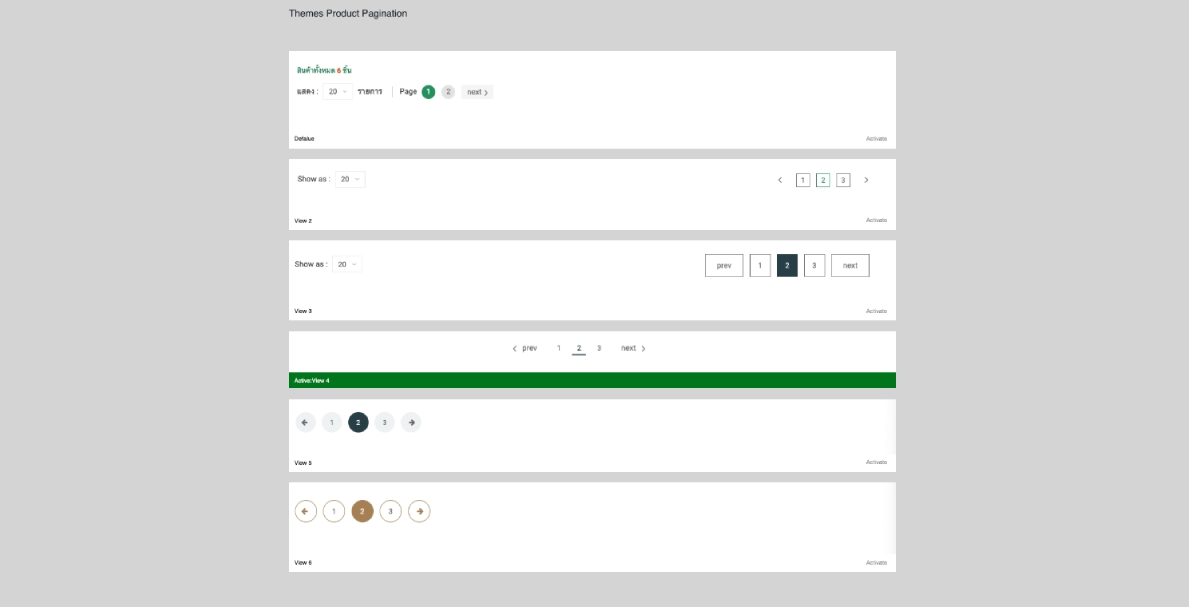
Task: Click the dark round right arrow in View 5
Action: coord(411,422)
